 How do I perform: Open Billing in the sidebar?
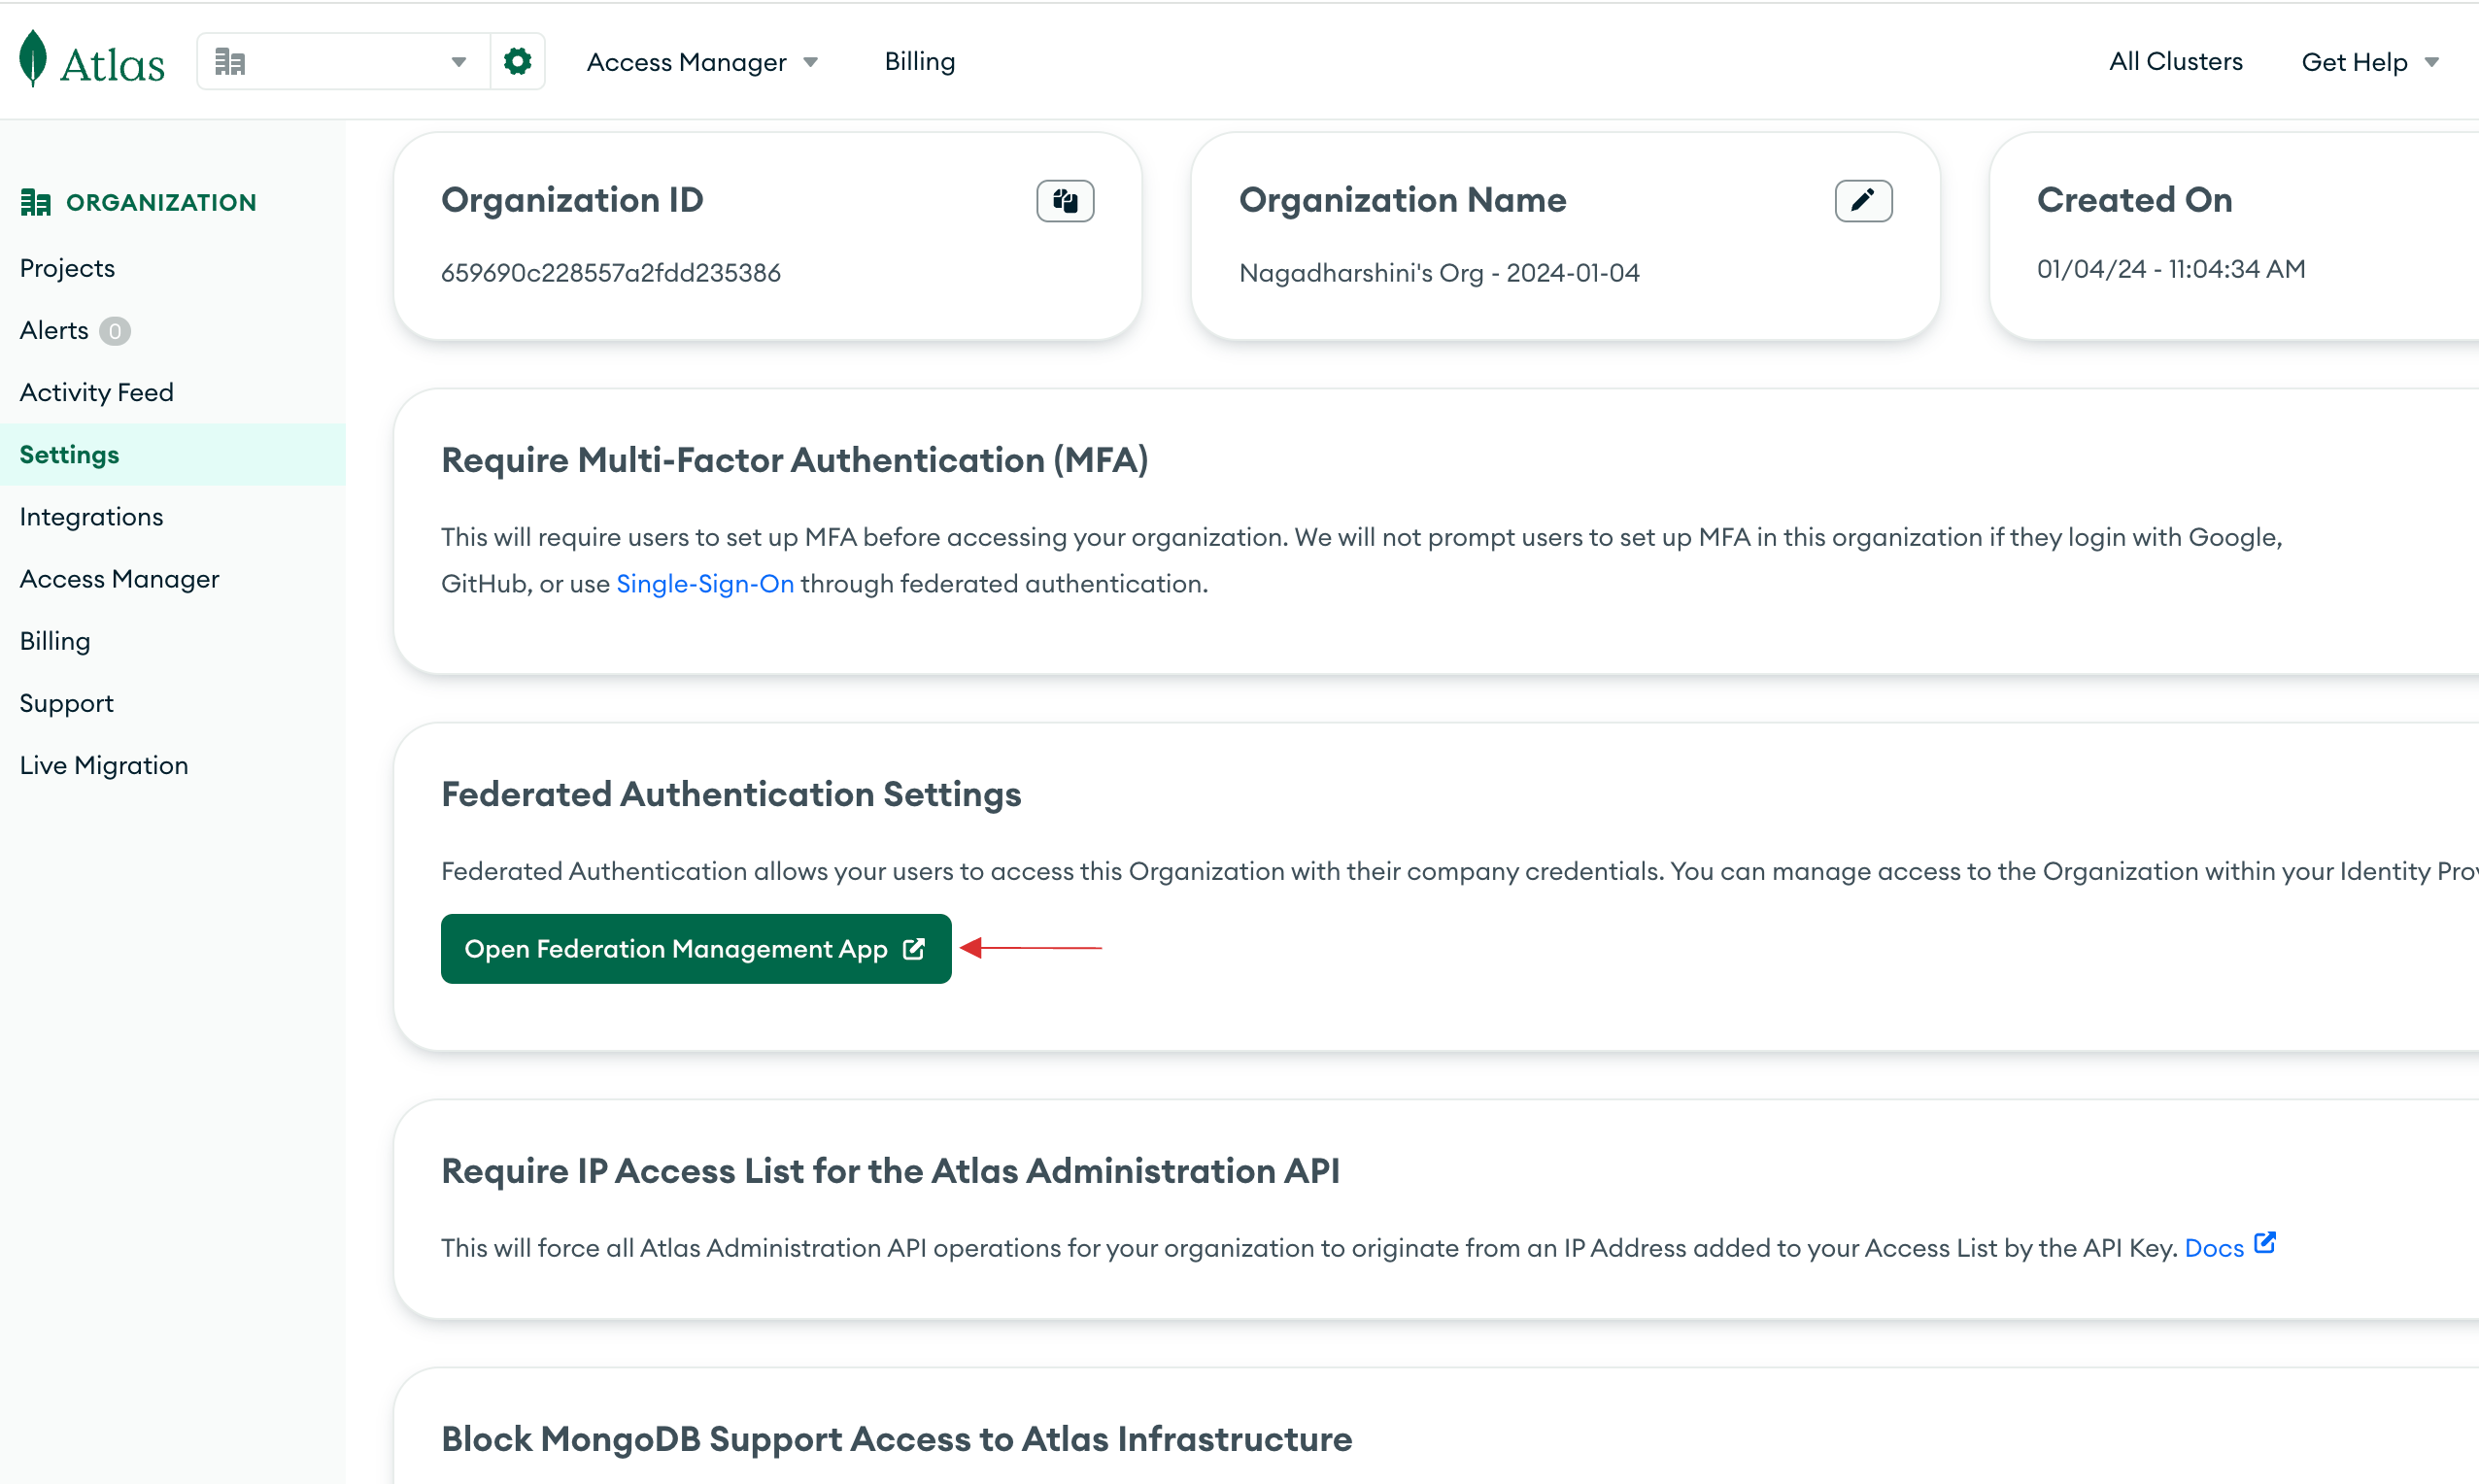click(55, 640)
